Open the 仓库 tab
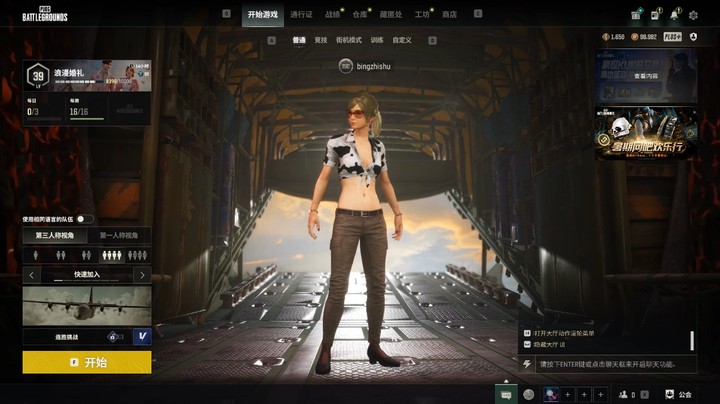Viewport: 720px width, 404px height. point(360,15)
